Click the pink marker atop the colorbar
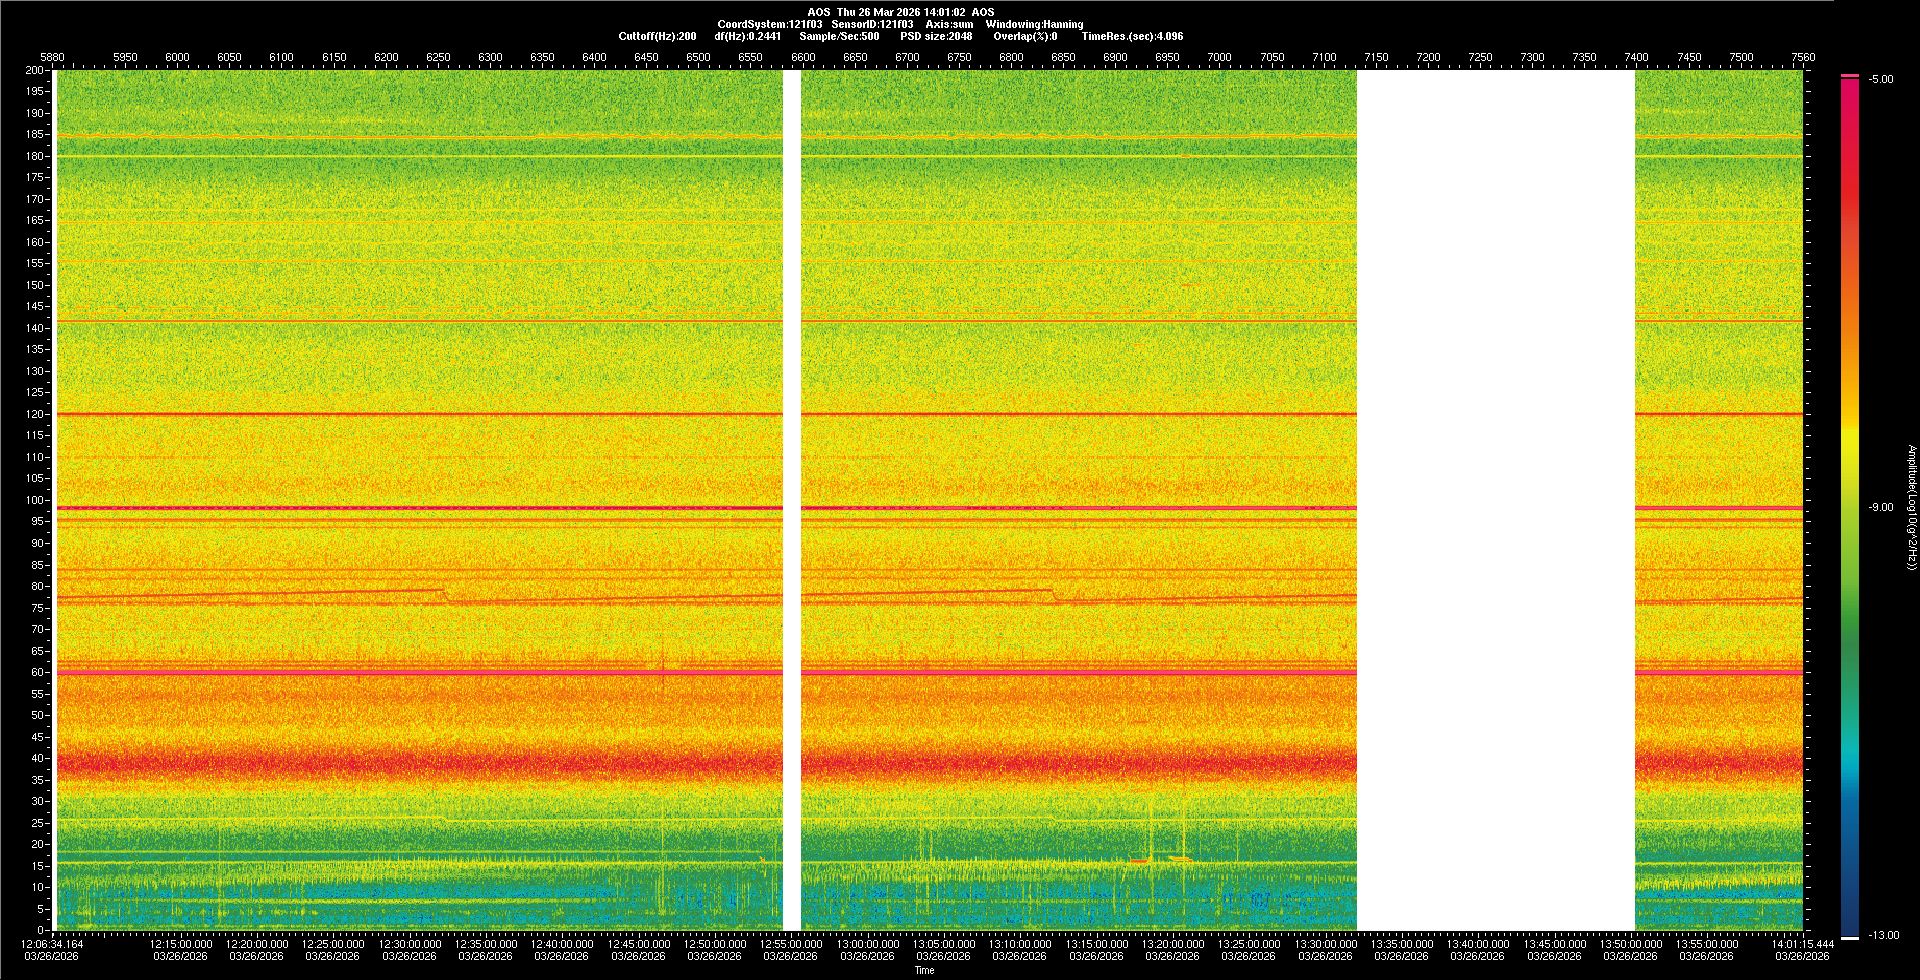The height and width of the screenshot is (980, 1920). click(x=1850, y=76)
